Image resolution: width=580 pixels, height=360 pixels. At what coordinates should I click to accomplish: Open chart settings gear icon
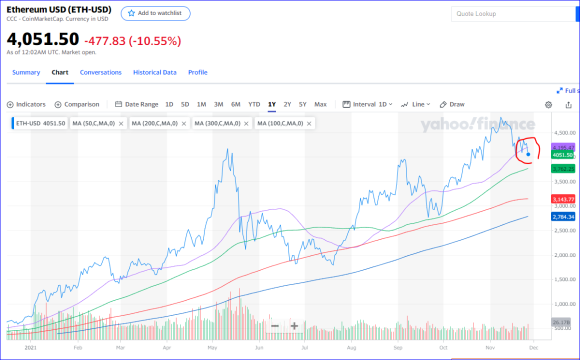coord(549,105)
